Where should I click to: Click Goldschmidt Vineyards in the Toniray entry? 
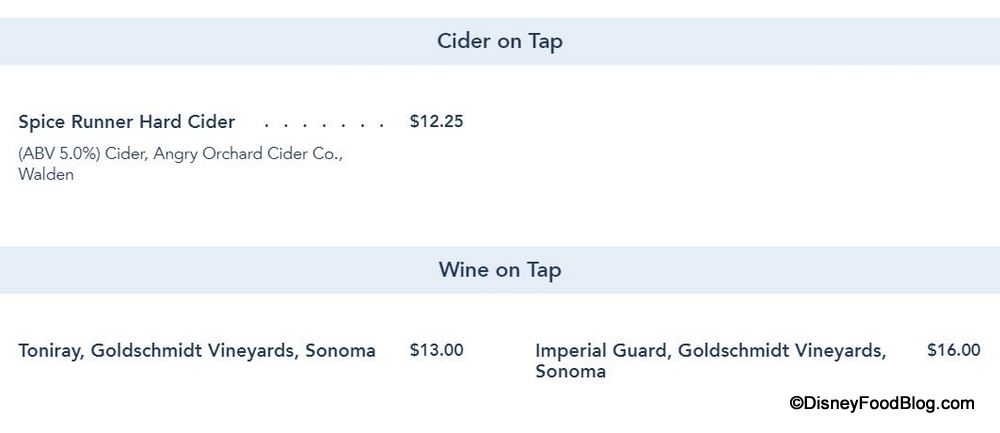point(193,351)
